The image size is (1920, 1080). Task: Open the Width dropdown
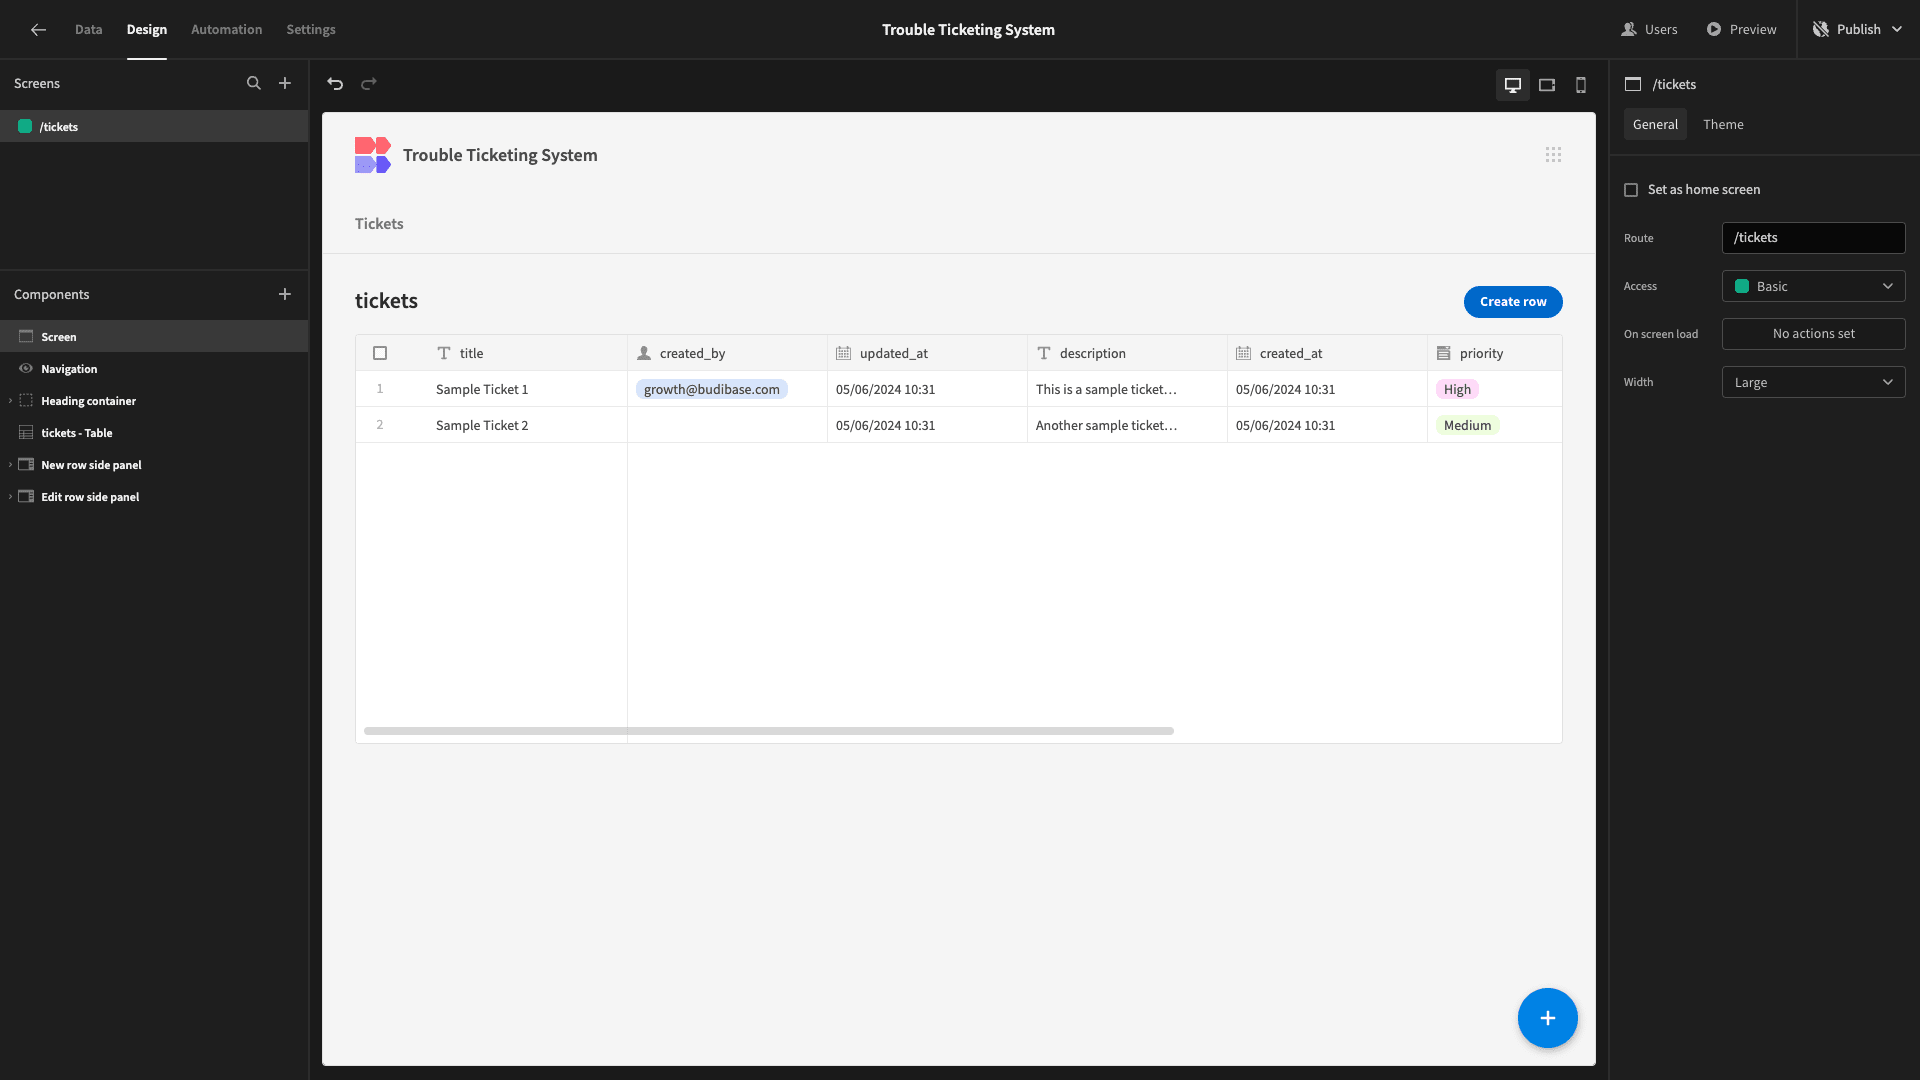coord(1814,382)
